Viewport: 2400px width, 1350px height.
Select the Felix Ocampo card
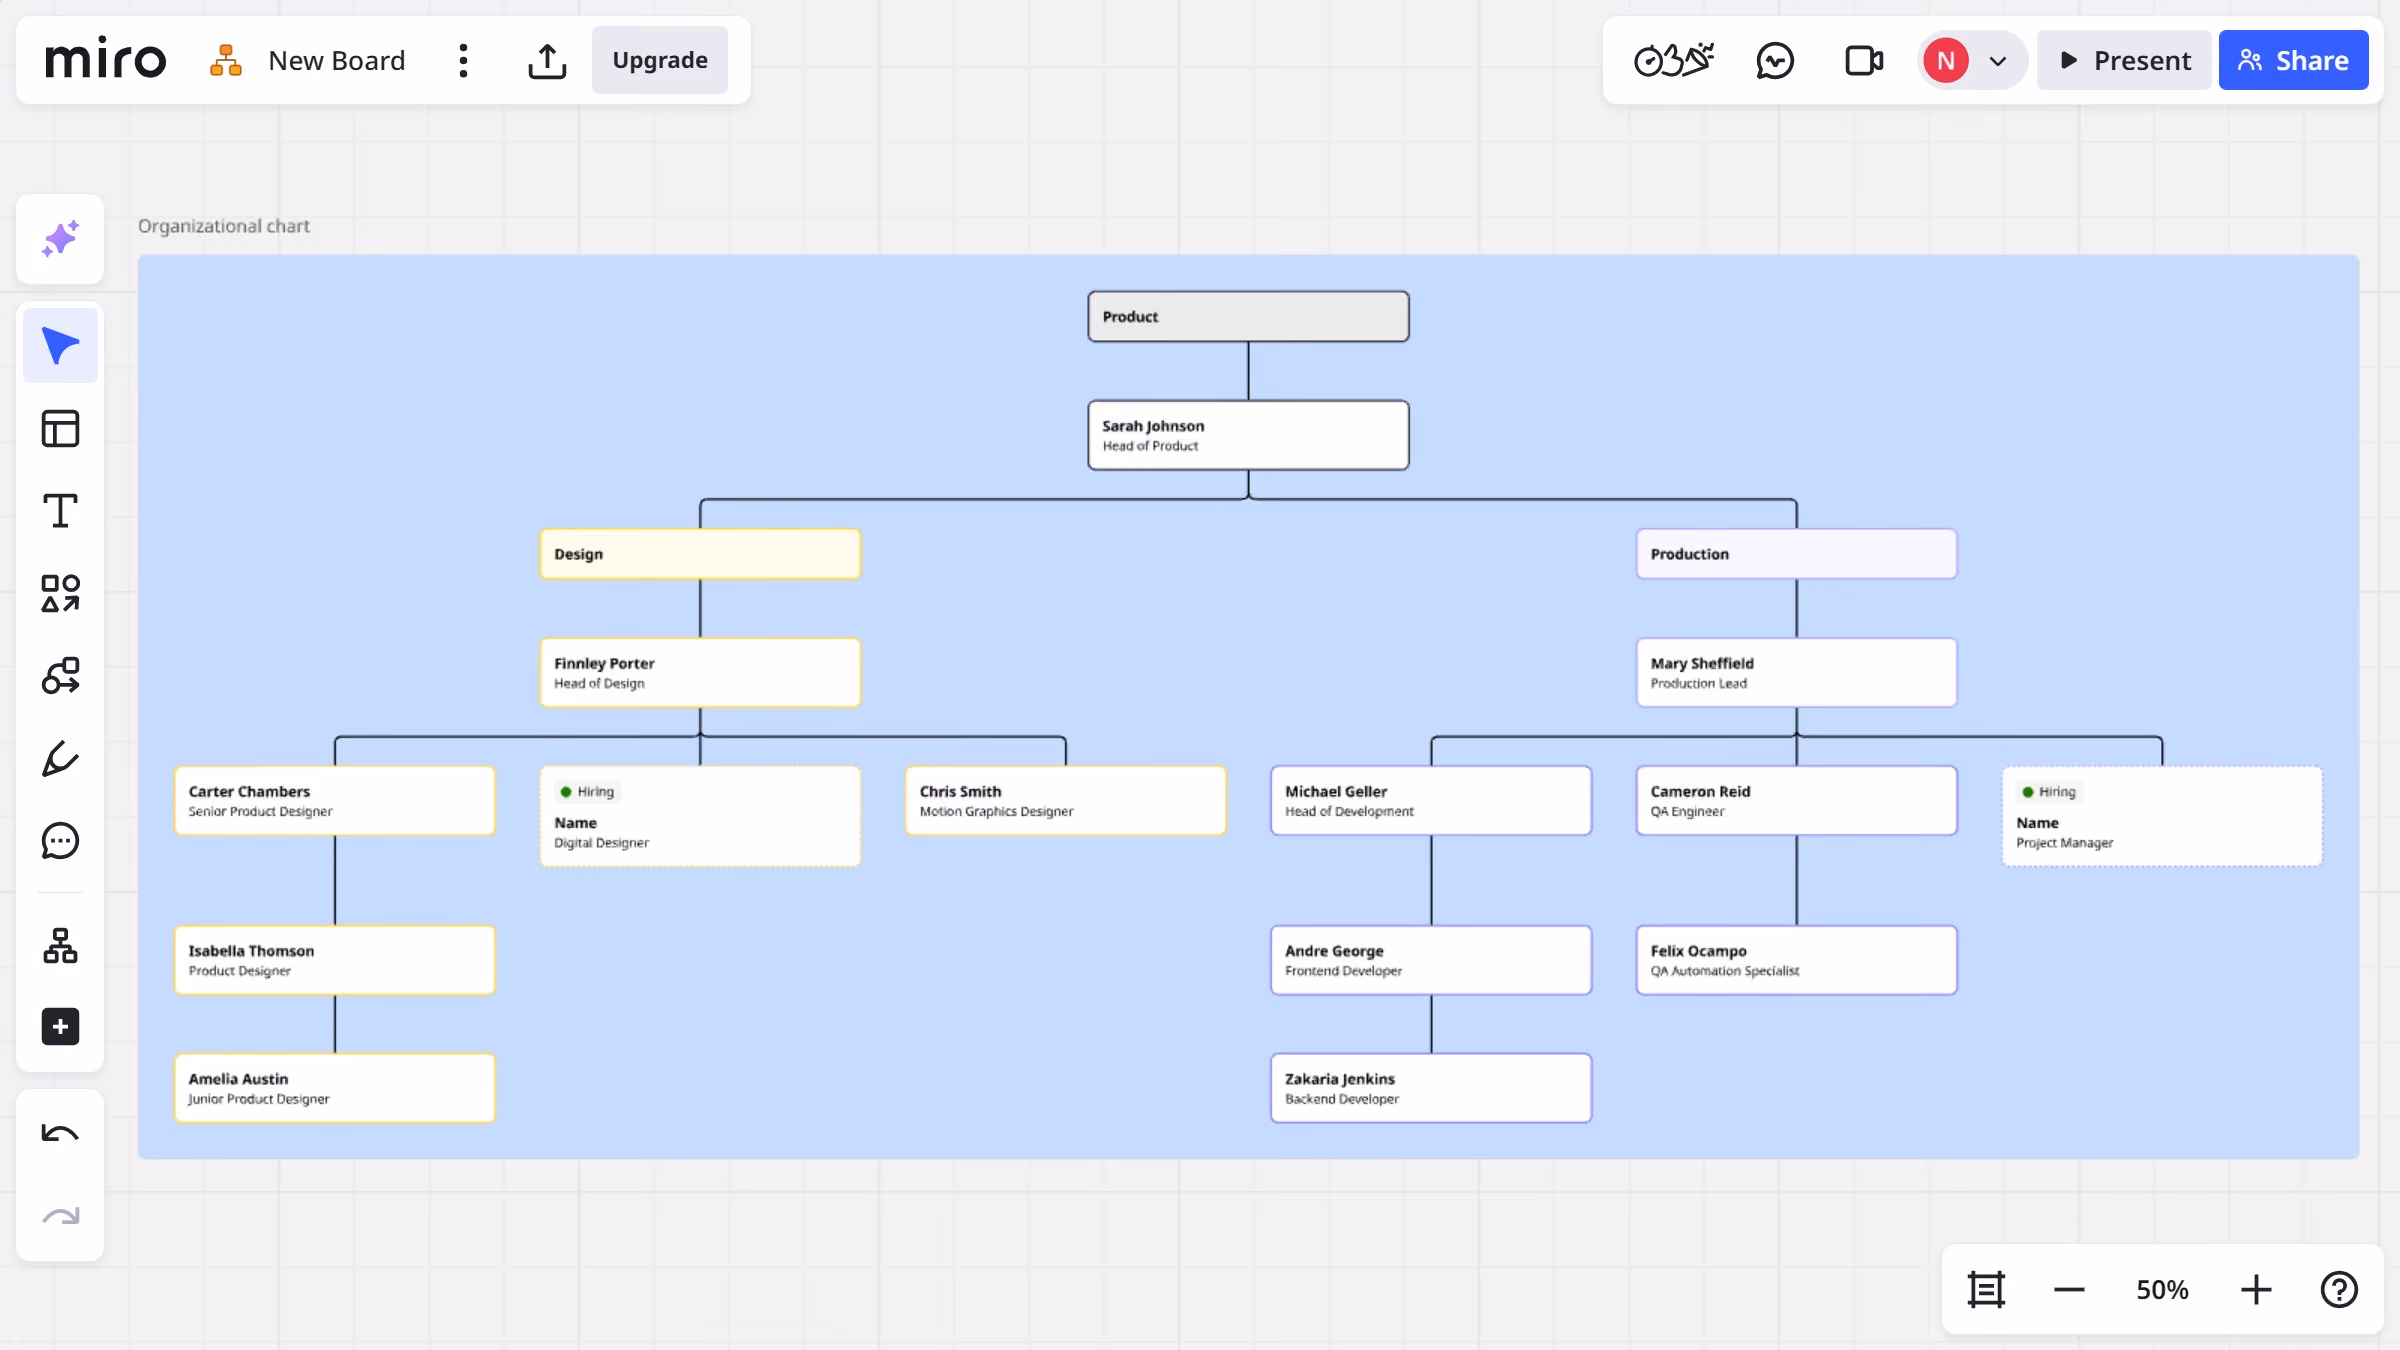click(x=1796, y=960)
